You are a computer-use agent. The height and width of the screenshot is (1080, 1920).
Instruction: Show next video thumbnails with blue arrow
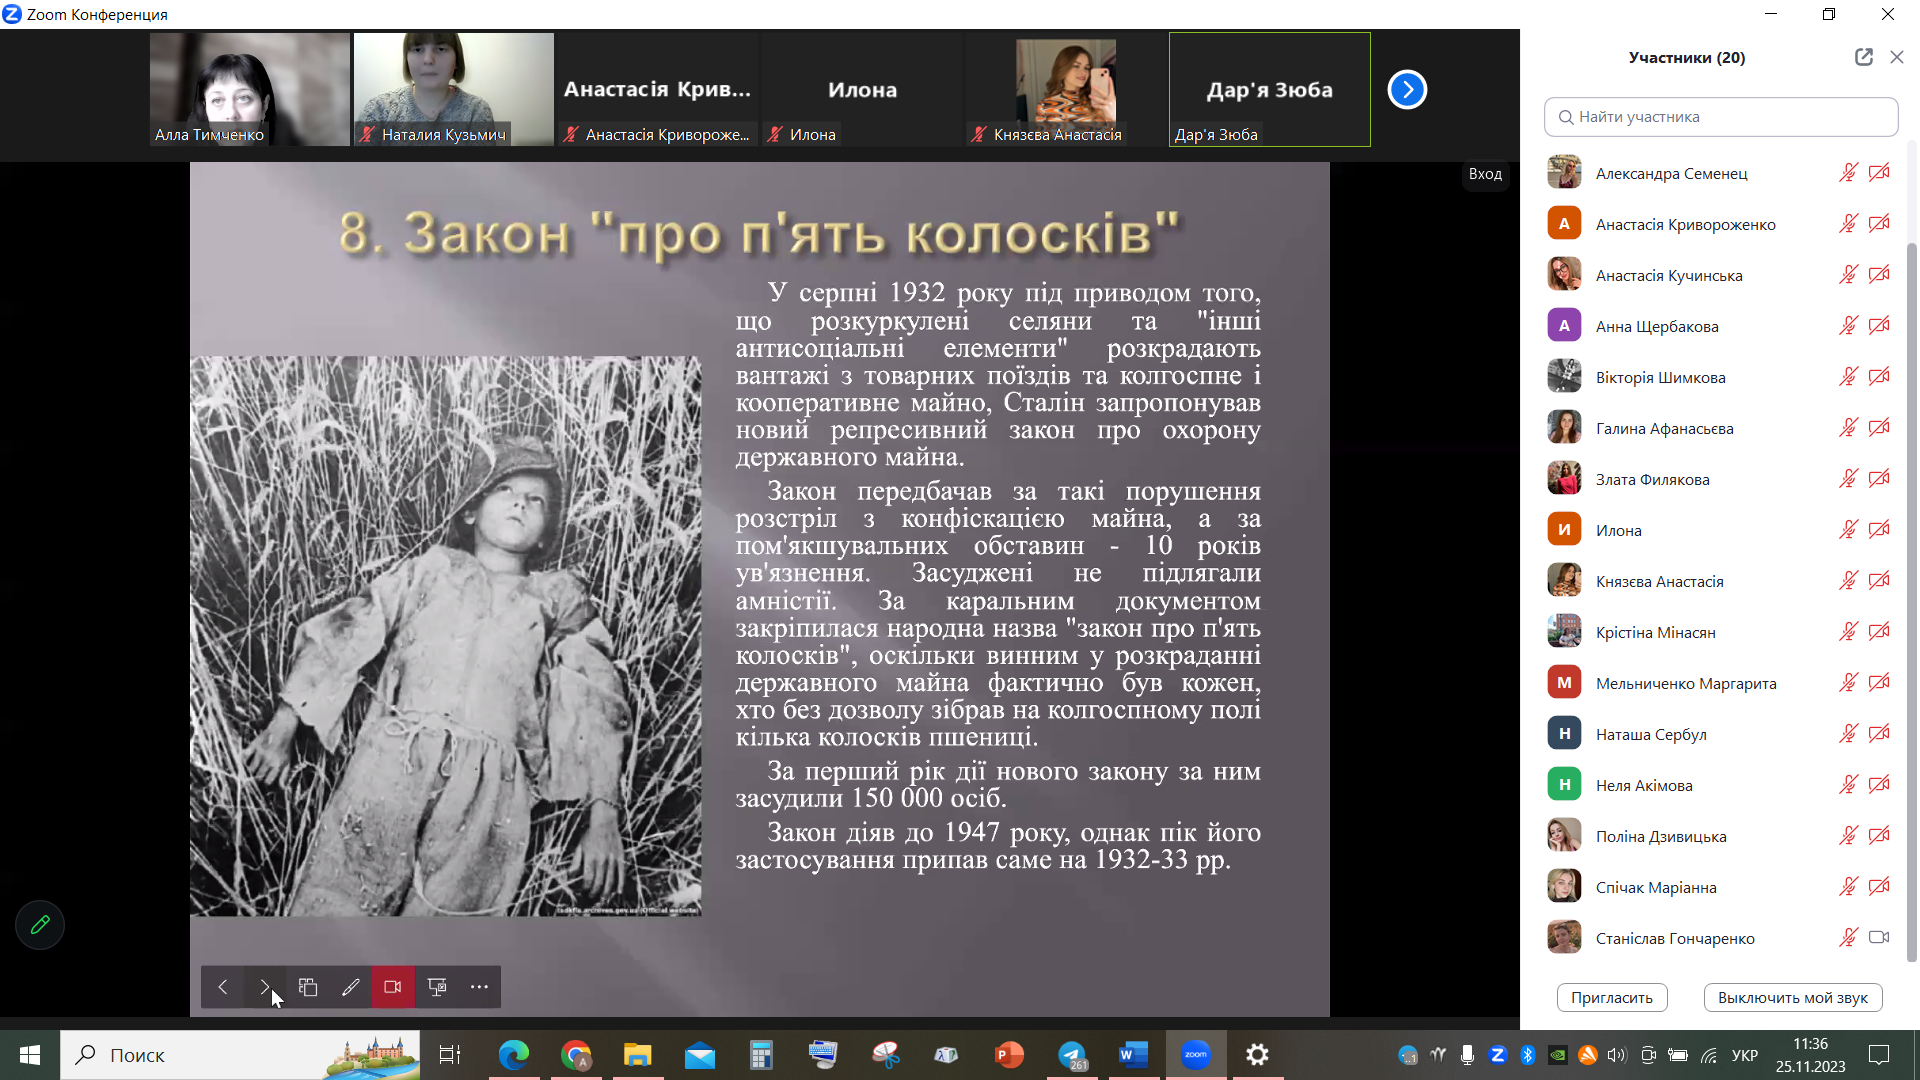click(x=1407, y=90)
